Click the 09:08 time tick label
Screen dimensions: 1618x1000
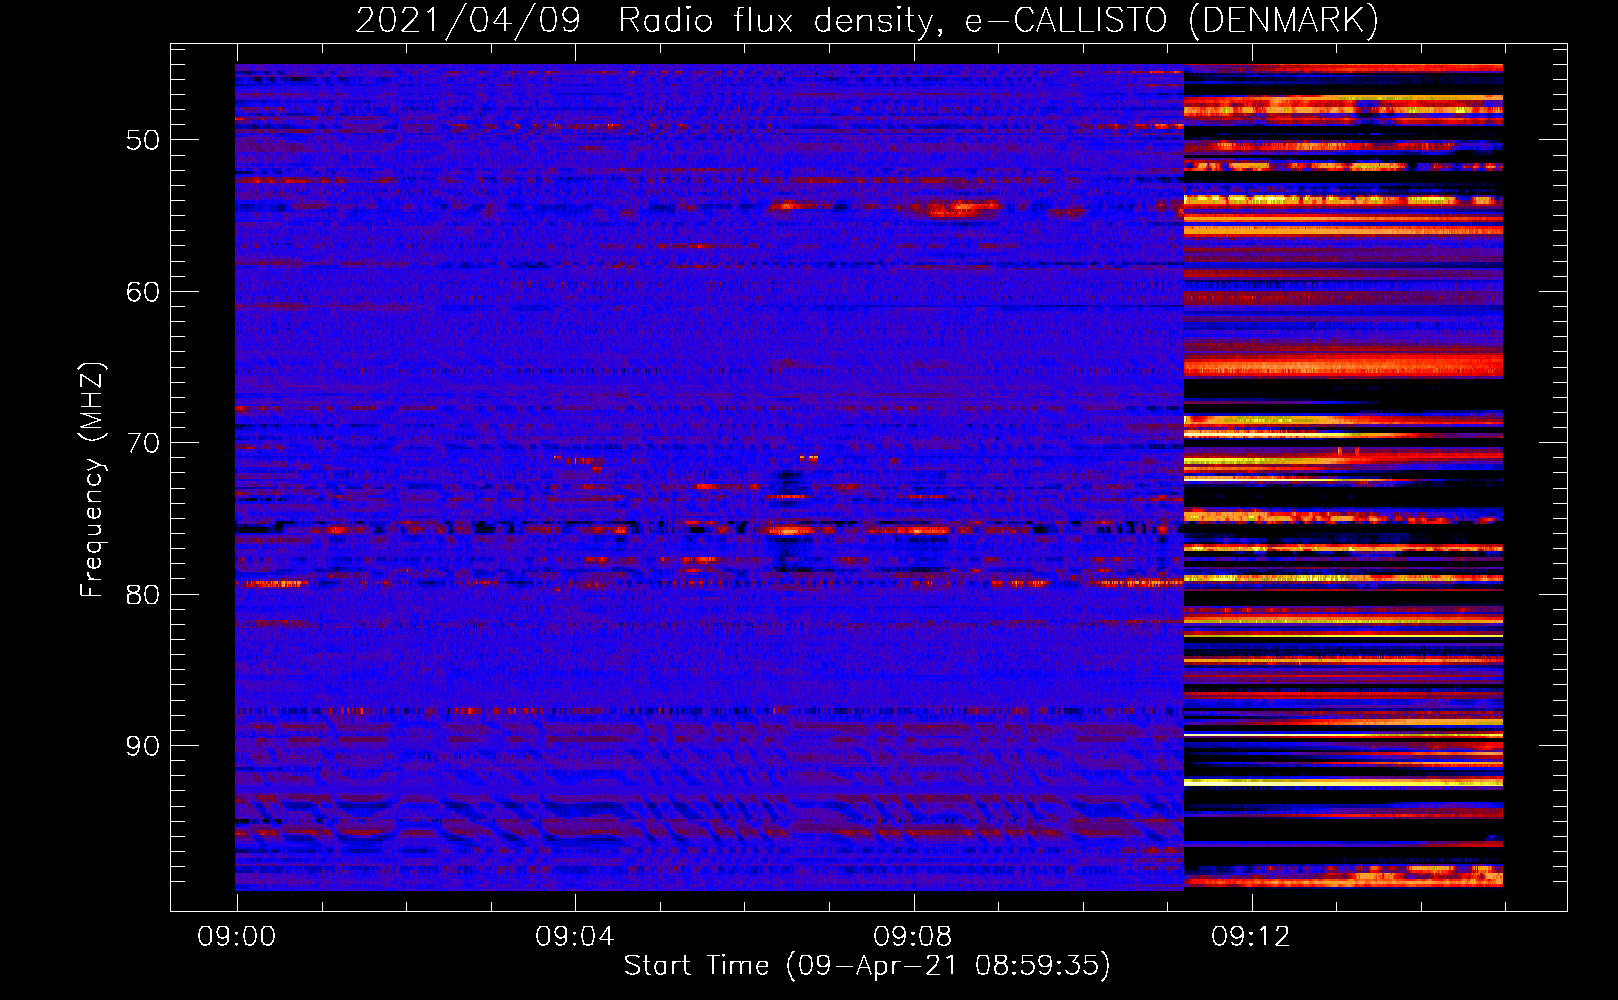point(912,937)
